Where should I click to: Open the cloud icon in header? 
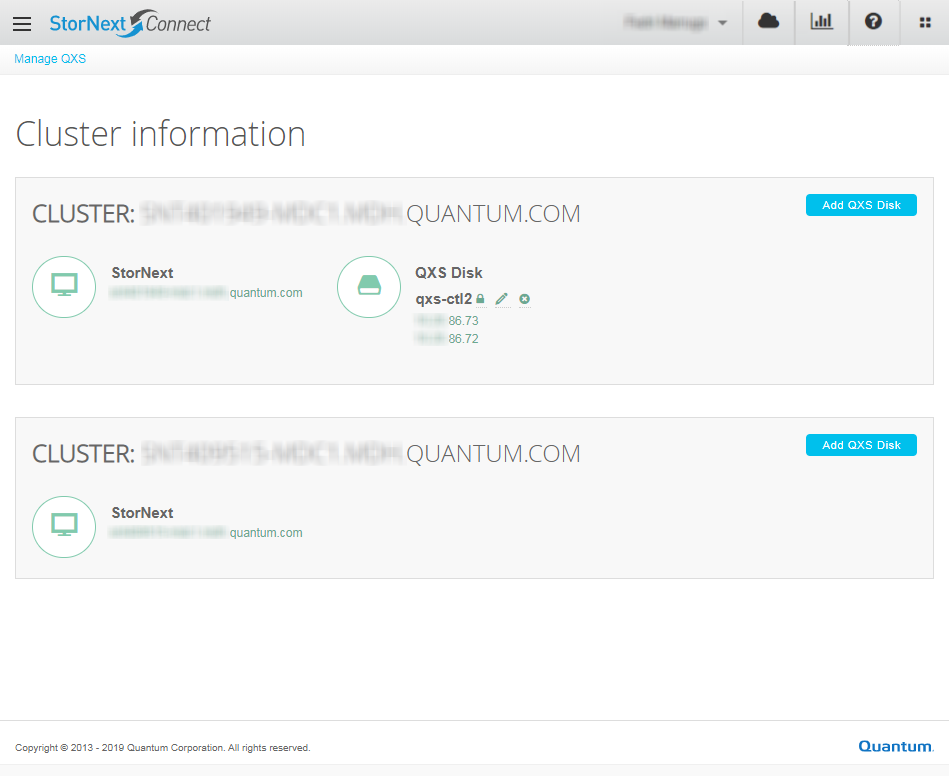768,22
